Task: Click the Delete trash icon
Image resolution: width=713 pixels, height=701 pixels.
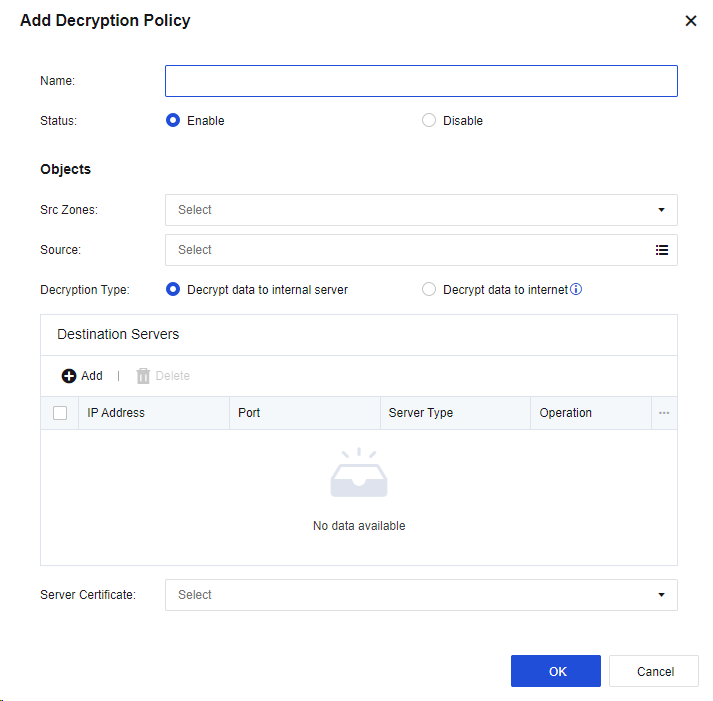Action: coord(143,376)
